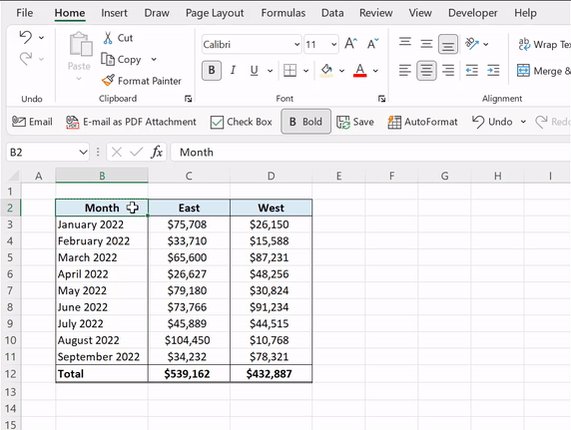Expand the Copy options arrow

154,59
